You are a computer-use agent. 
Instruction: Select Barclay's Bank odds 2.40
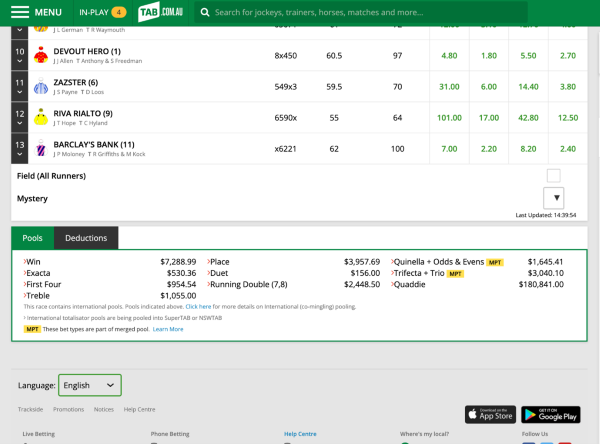[x=568, y=149]
